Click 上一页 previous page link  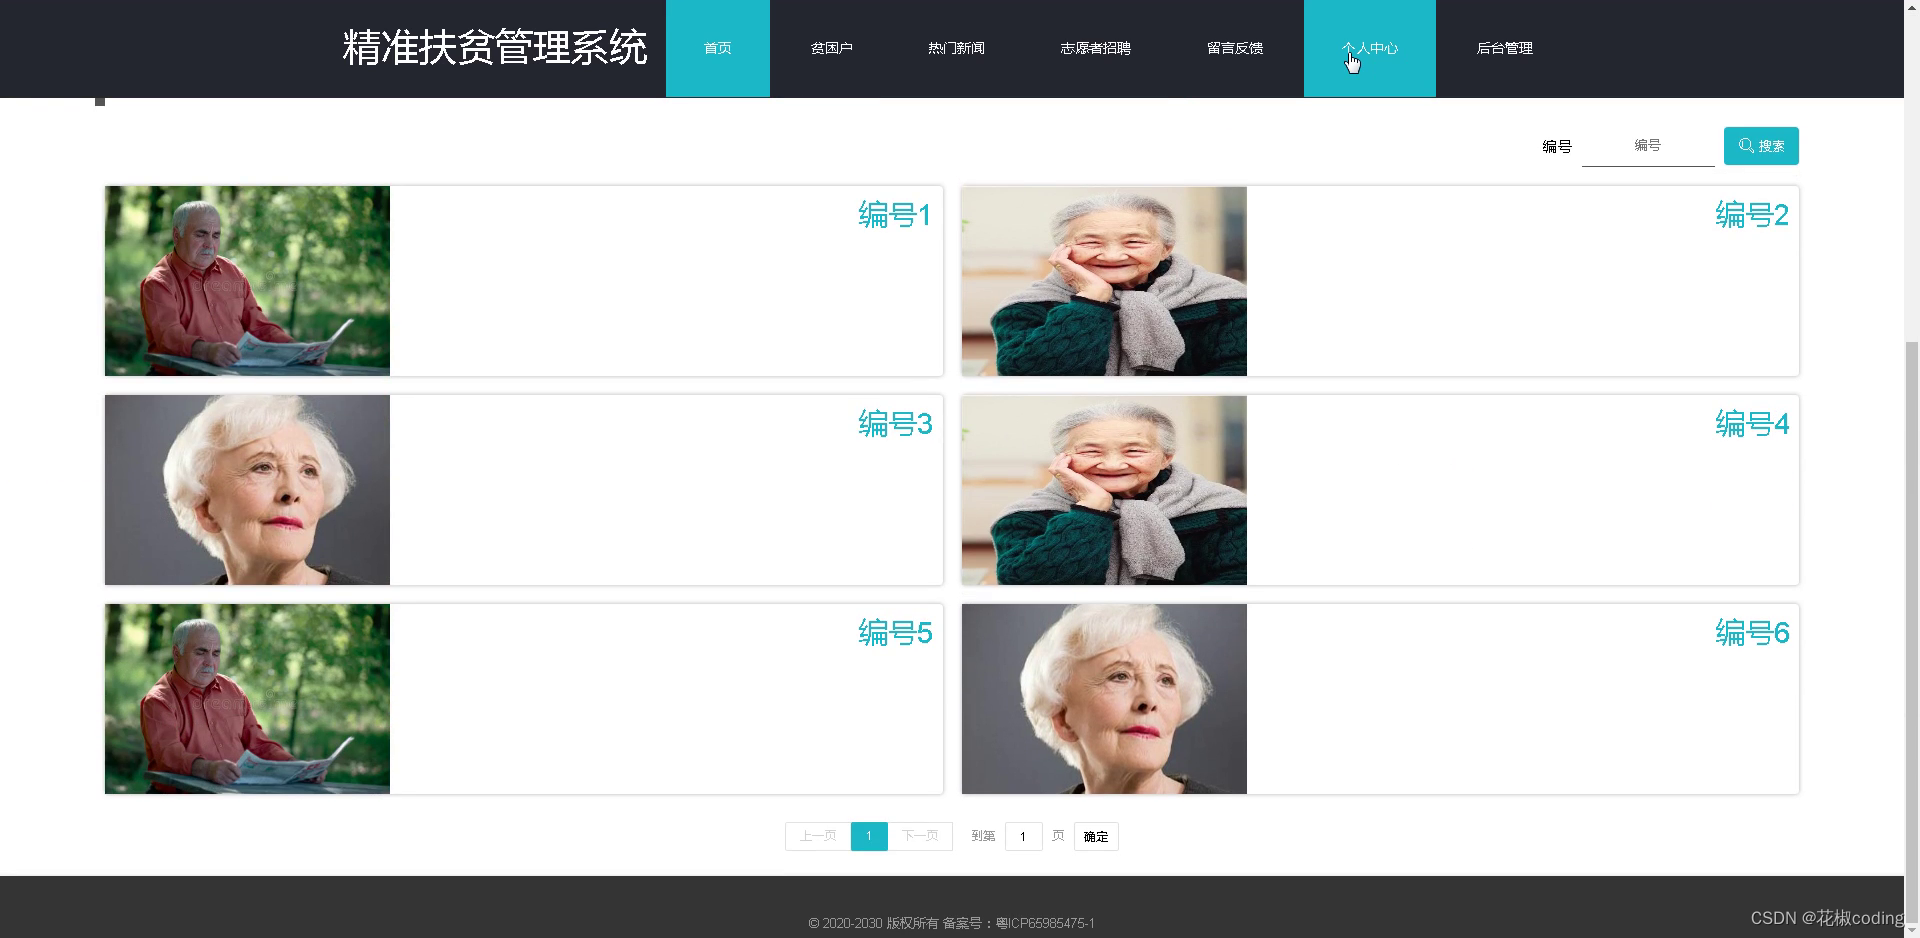(816, 836)
